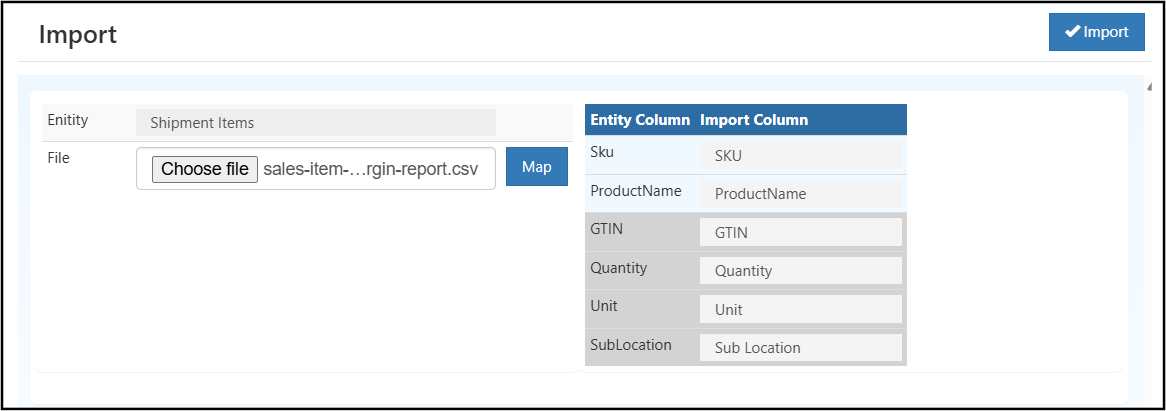Click the GTIN entity column label
The height and width of the screenshot is (411, 1166).
point(607,229)
